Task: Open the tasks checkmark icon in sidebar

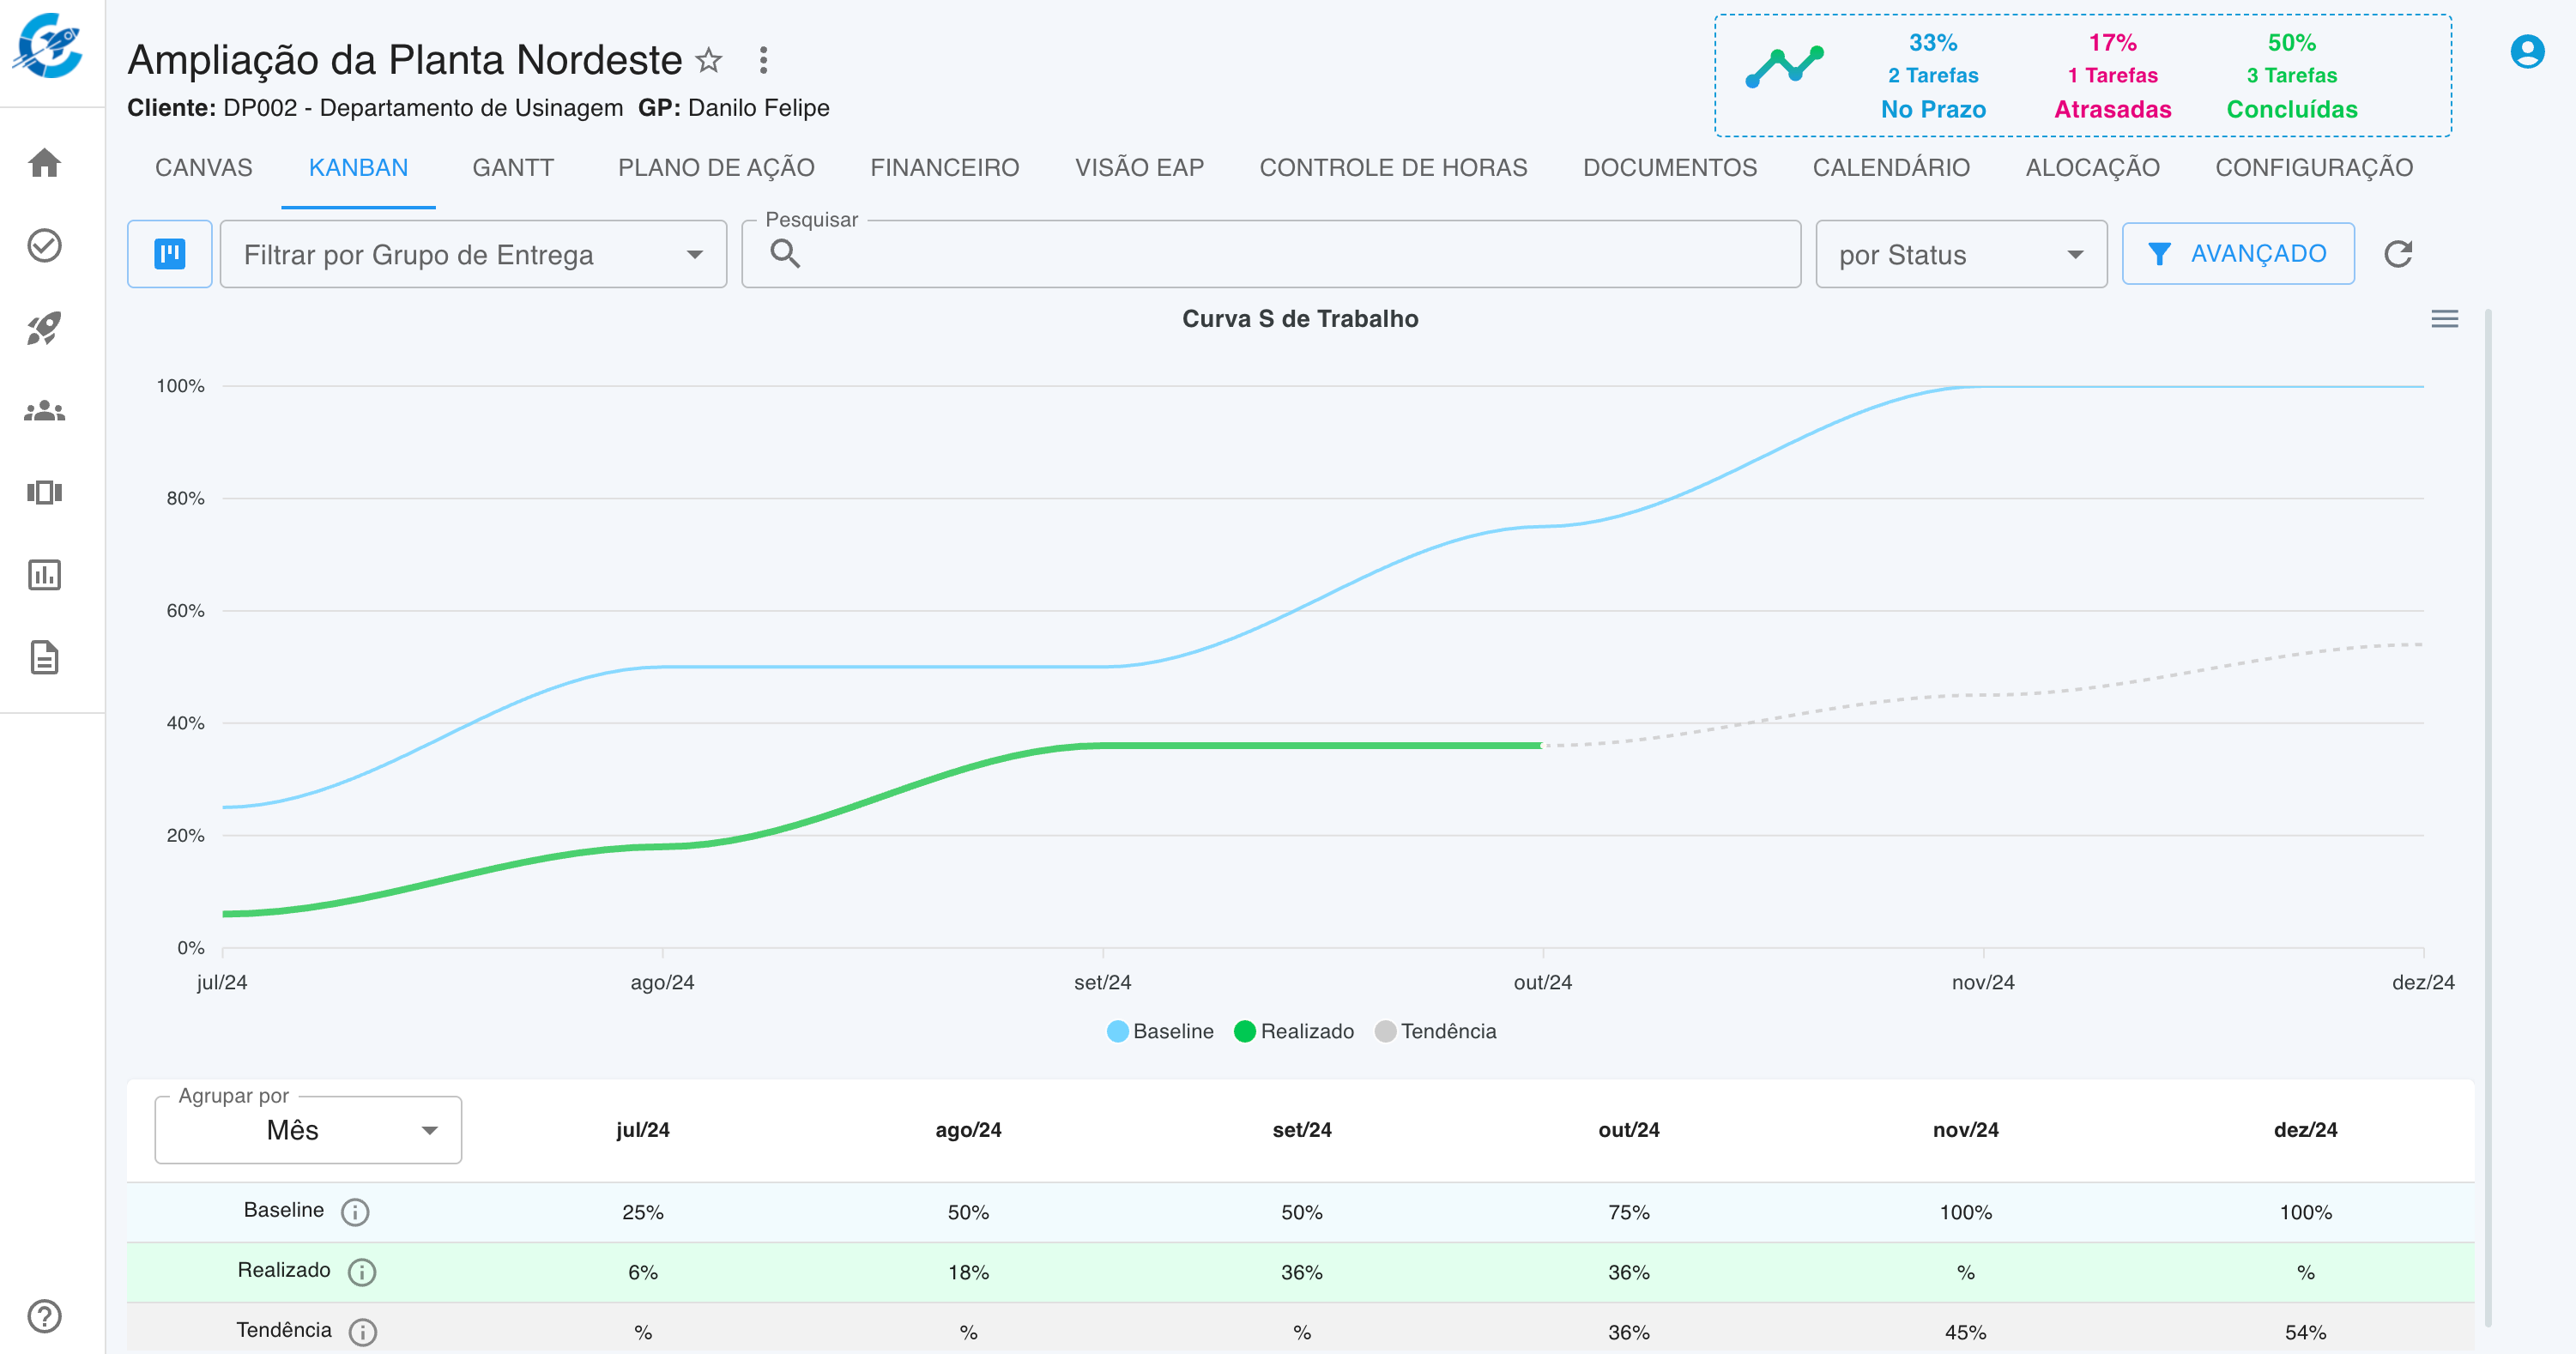Action: point(45,245)
